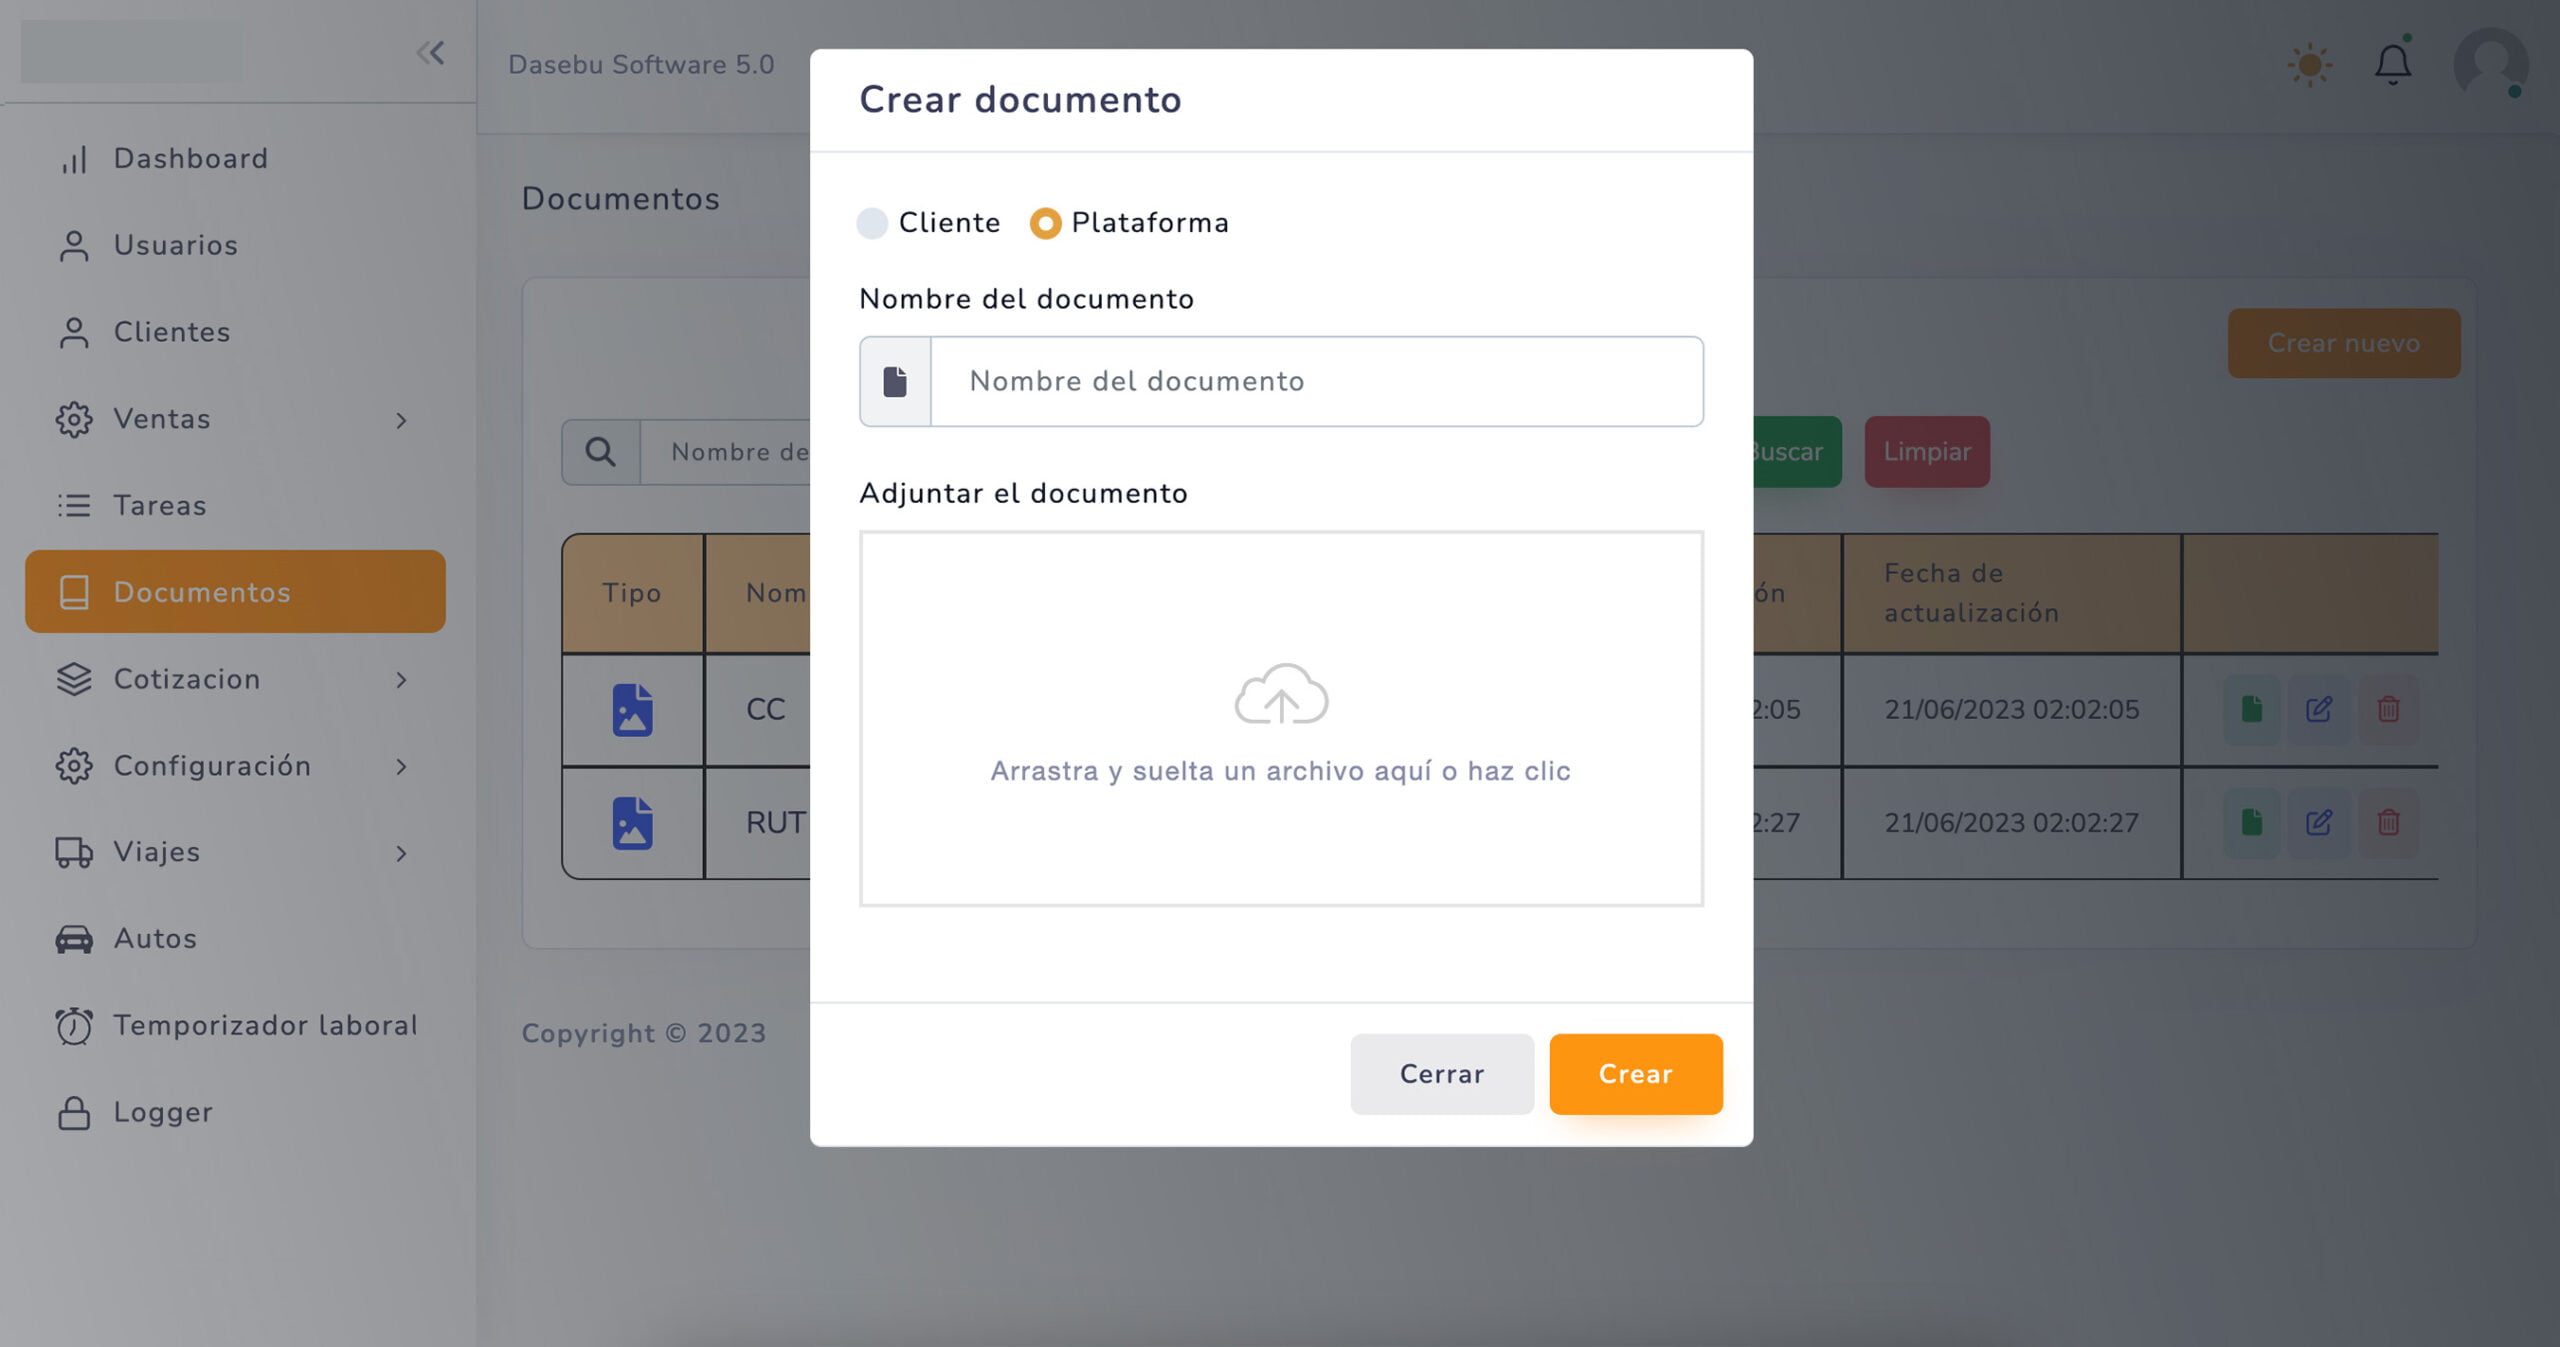Click search field behind the dialog

(x=726, y=452)
